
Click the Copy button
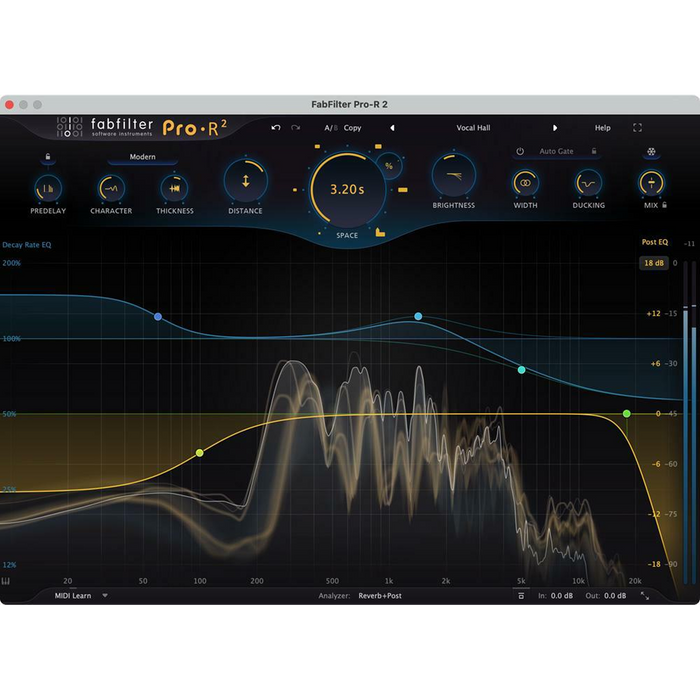(352, 128)
